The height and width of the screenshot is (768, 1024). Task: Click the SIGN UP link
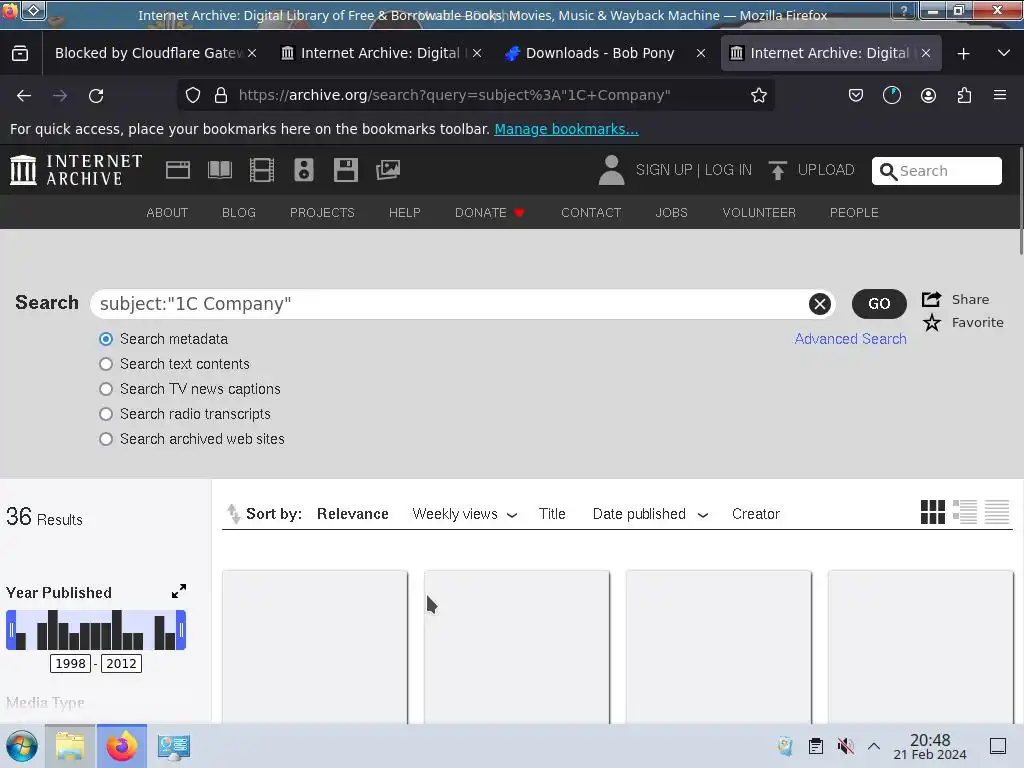[664, 170]
